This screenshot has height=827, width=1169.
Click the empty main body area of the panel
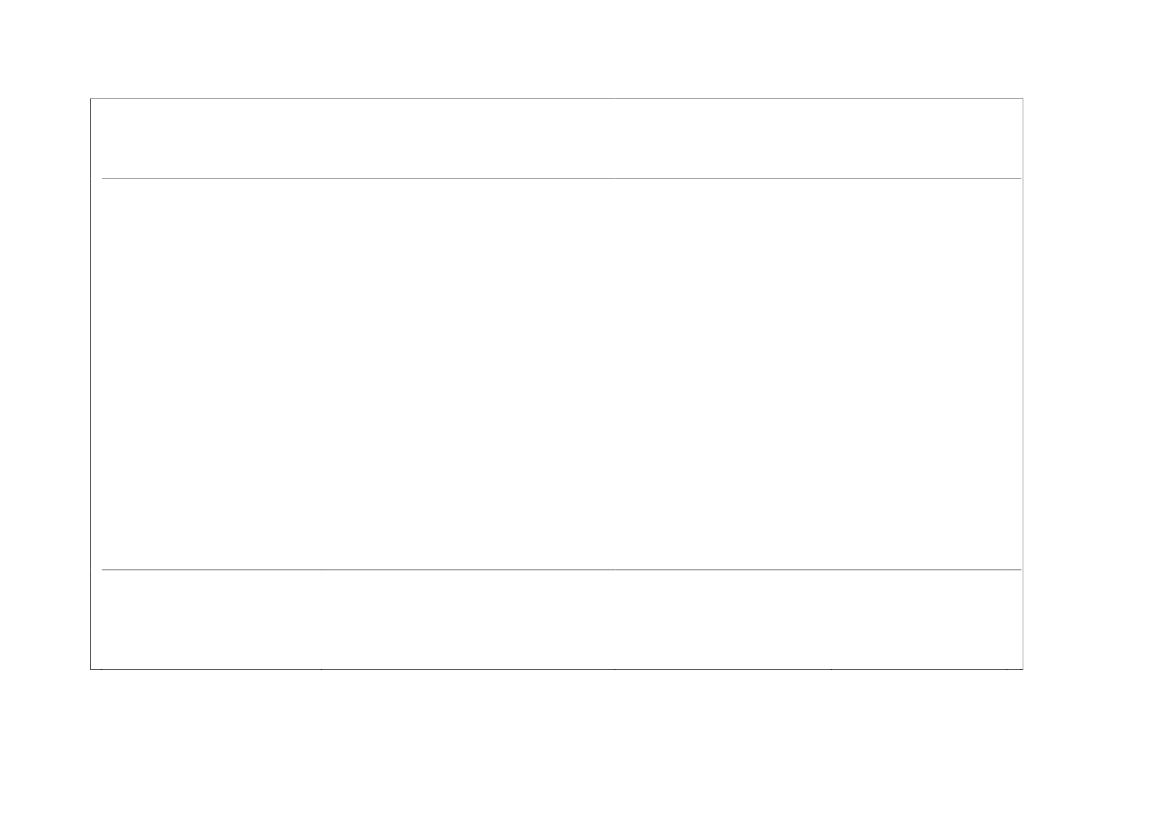556,374
